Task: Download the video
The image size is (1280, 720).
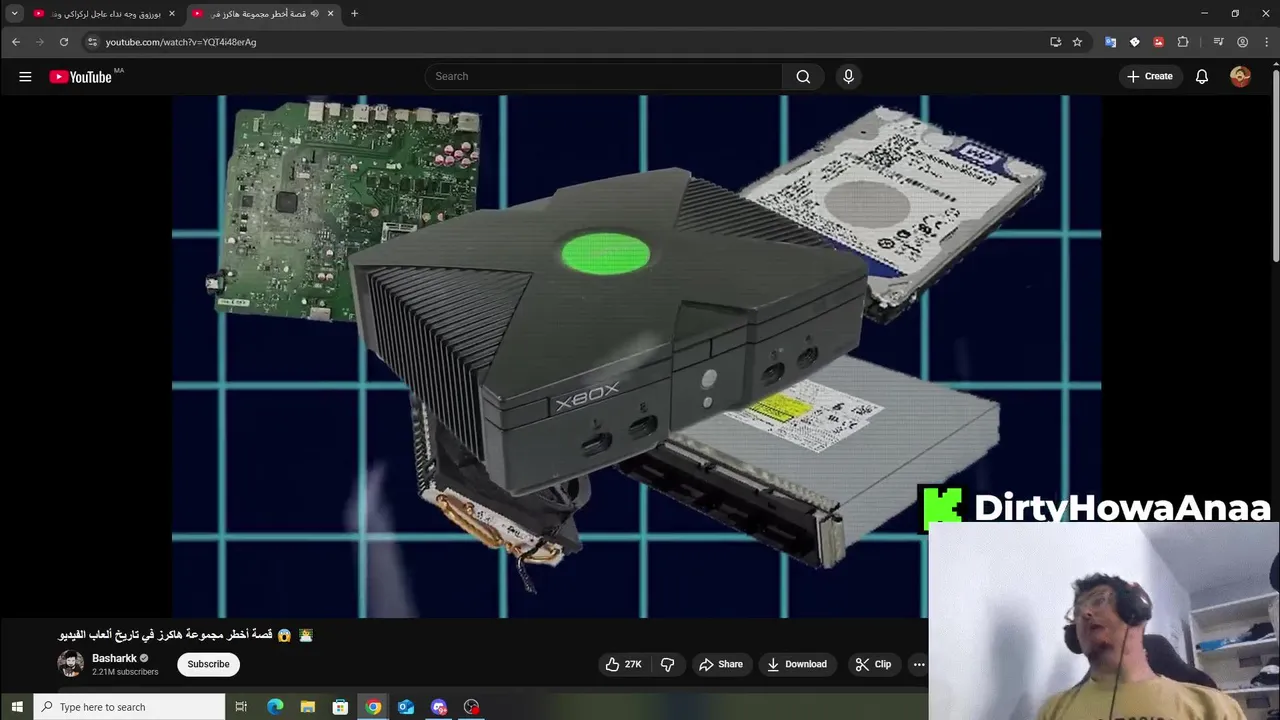Action: (797, 664)
